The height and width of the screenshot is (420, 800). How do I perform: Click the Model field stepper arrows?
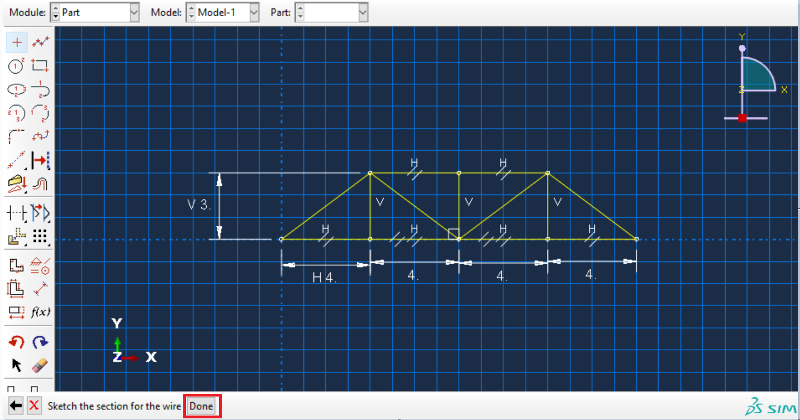191,12
